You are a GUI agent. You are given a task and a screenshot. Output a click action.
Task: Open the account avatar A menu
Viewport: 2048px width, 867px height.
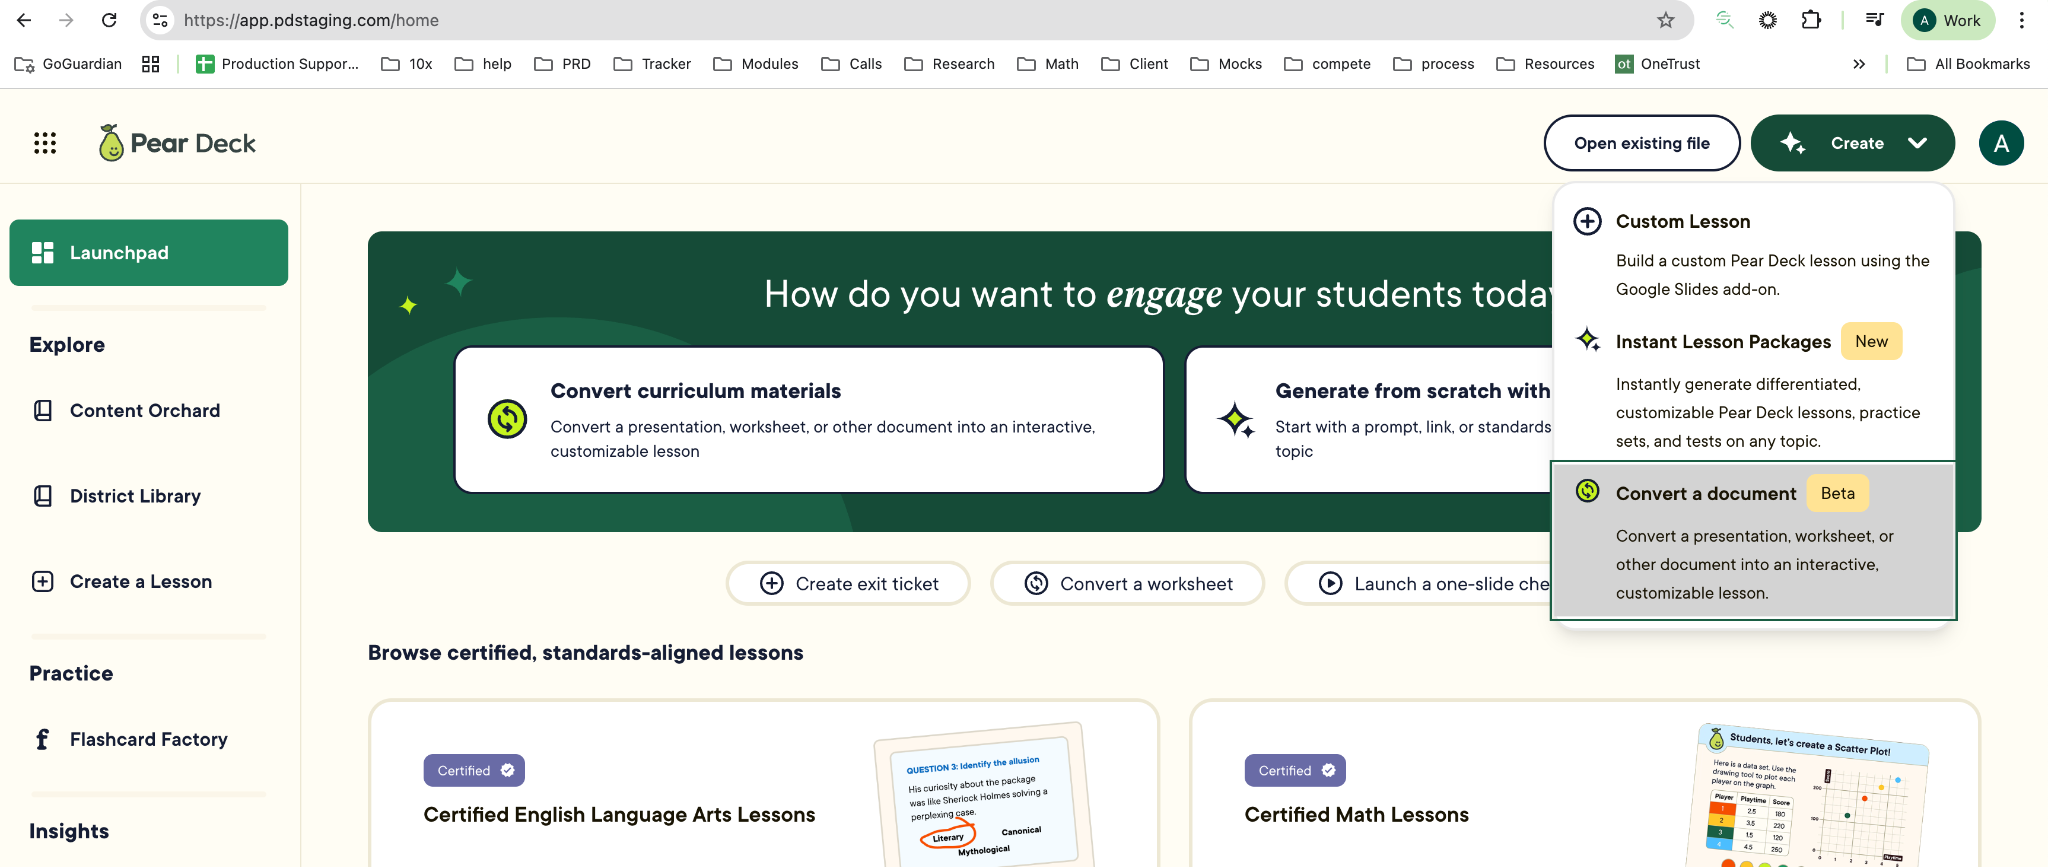(2001, 143)
